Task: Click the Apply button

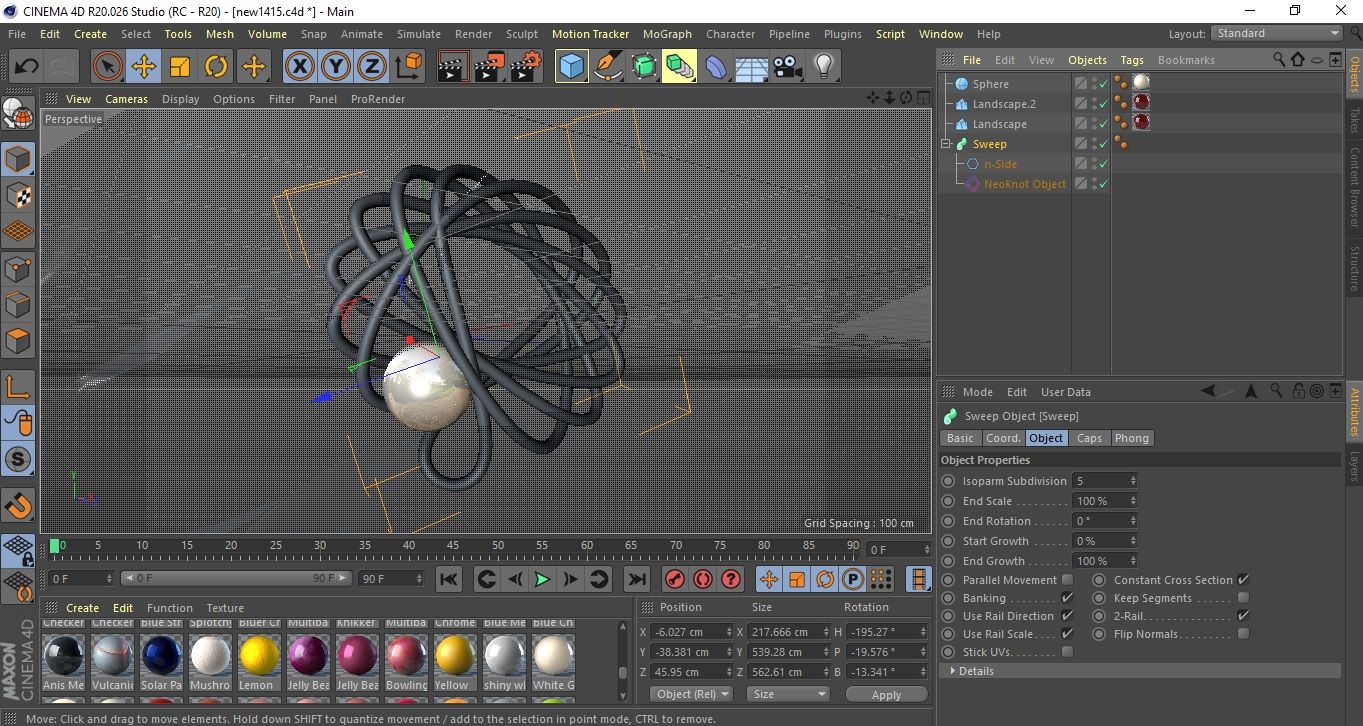Action: tap(886, 694)
